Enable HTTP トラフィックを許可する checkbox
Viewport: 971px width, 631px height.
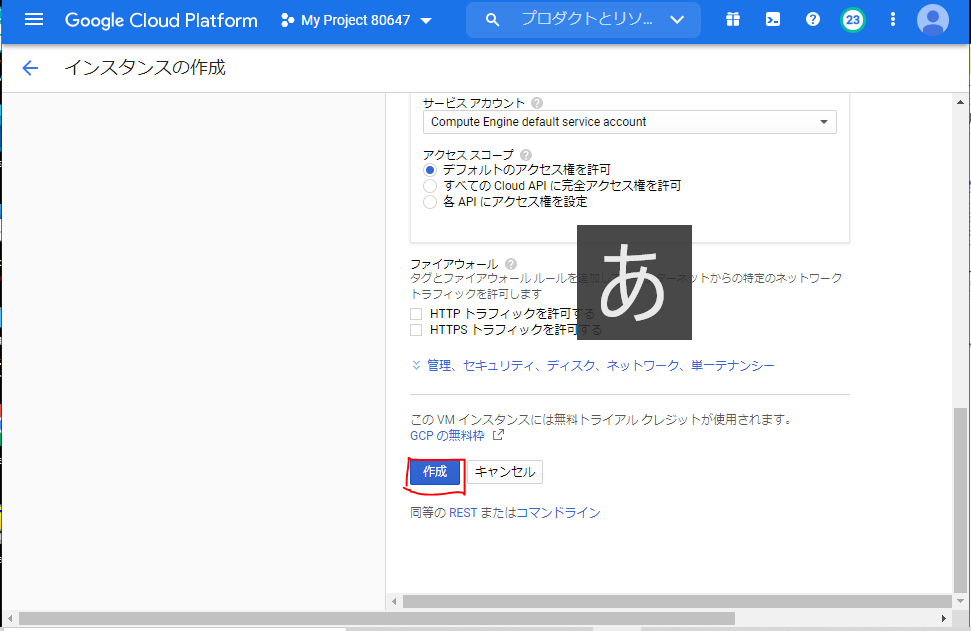click(x=416, y=313)
